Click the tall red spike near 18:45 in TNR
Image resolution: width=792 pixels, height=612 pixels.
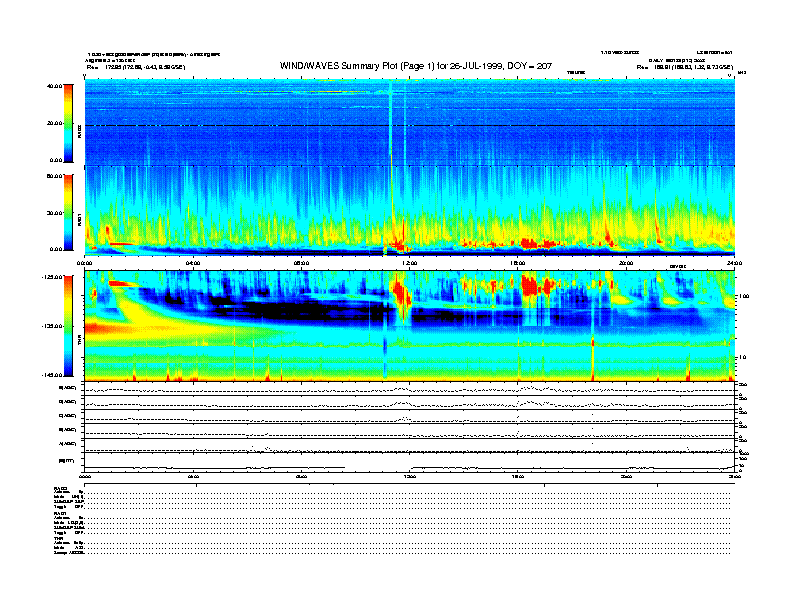tap(592, 360)
